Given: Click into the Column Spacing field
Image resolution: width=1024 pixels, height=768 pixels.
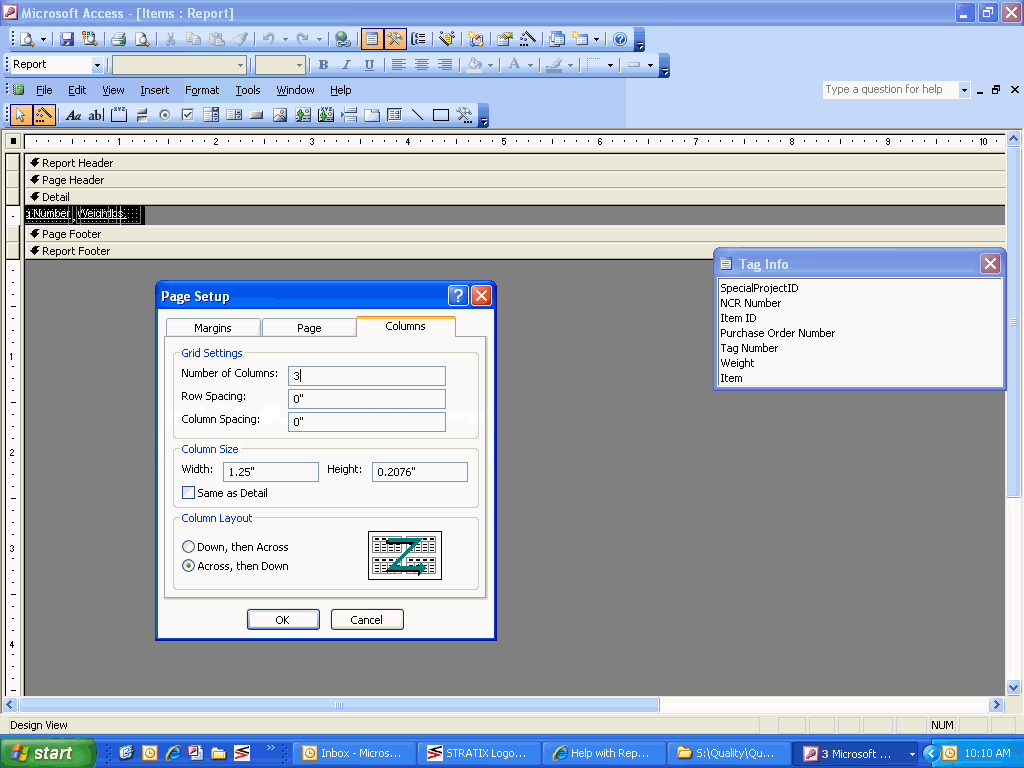Looking at the screenshot, I should click(366, 422).
